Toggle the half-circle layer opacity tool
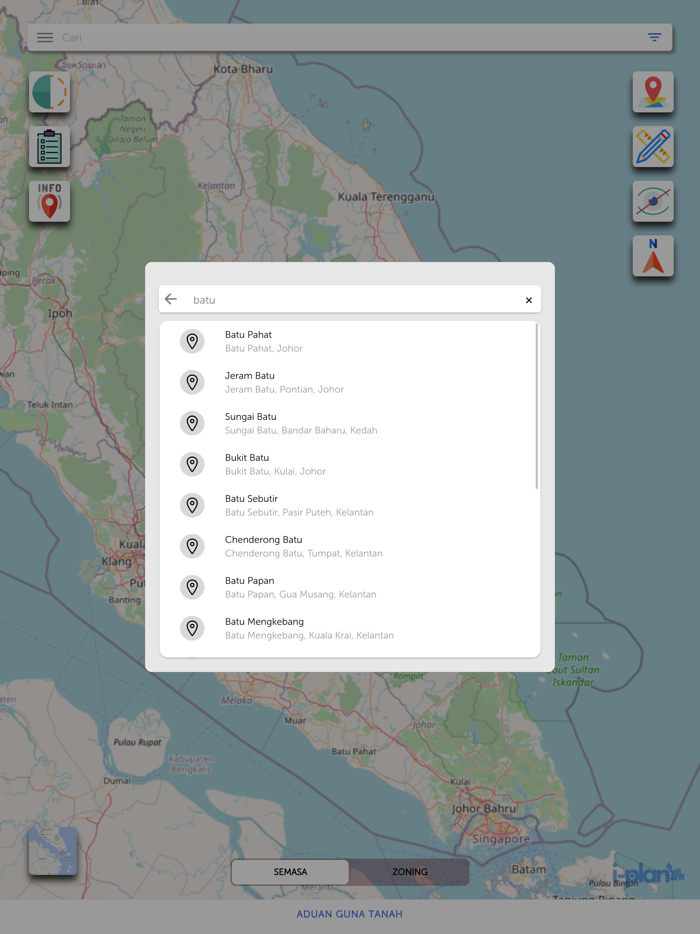 point(49,92)
